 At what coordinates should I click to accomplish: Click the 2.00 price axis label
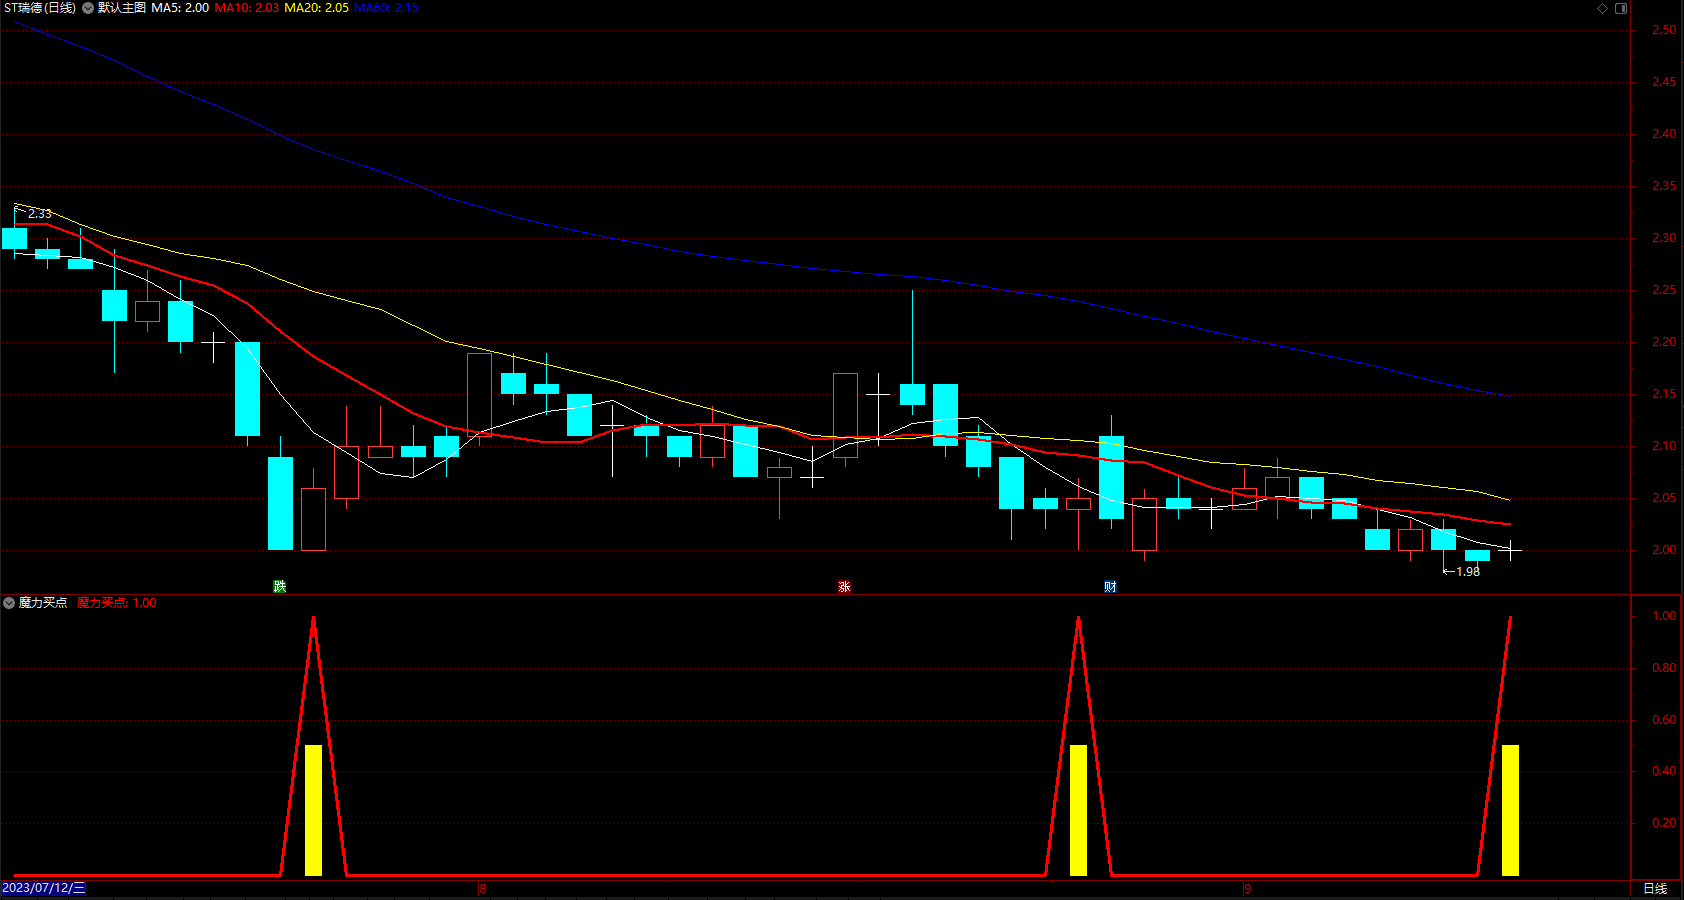pos(1665,550)
